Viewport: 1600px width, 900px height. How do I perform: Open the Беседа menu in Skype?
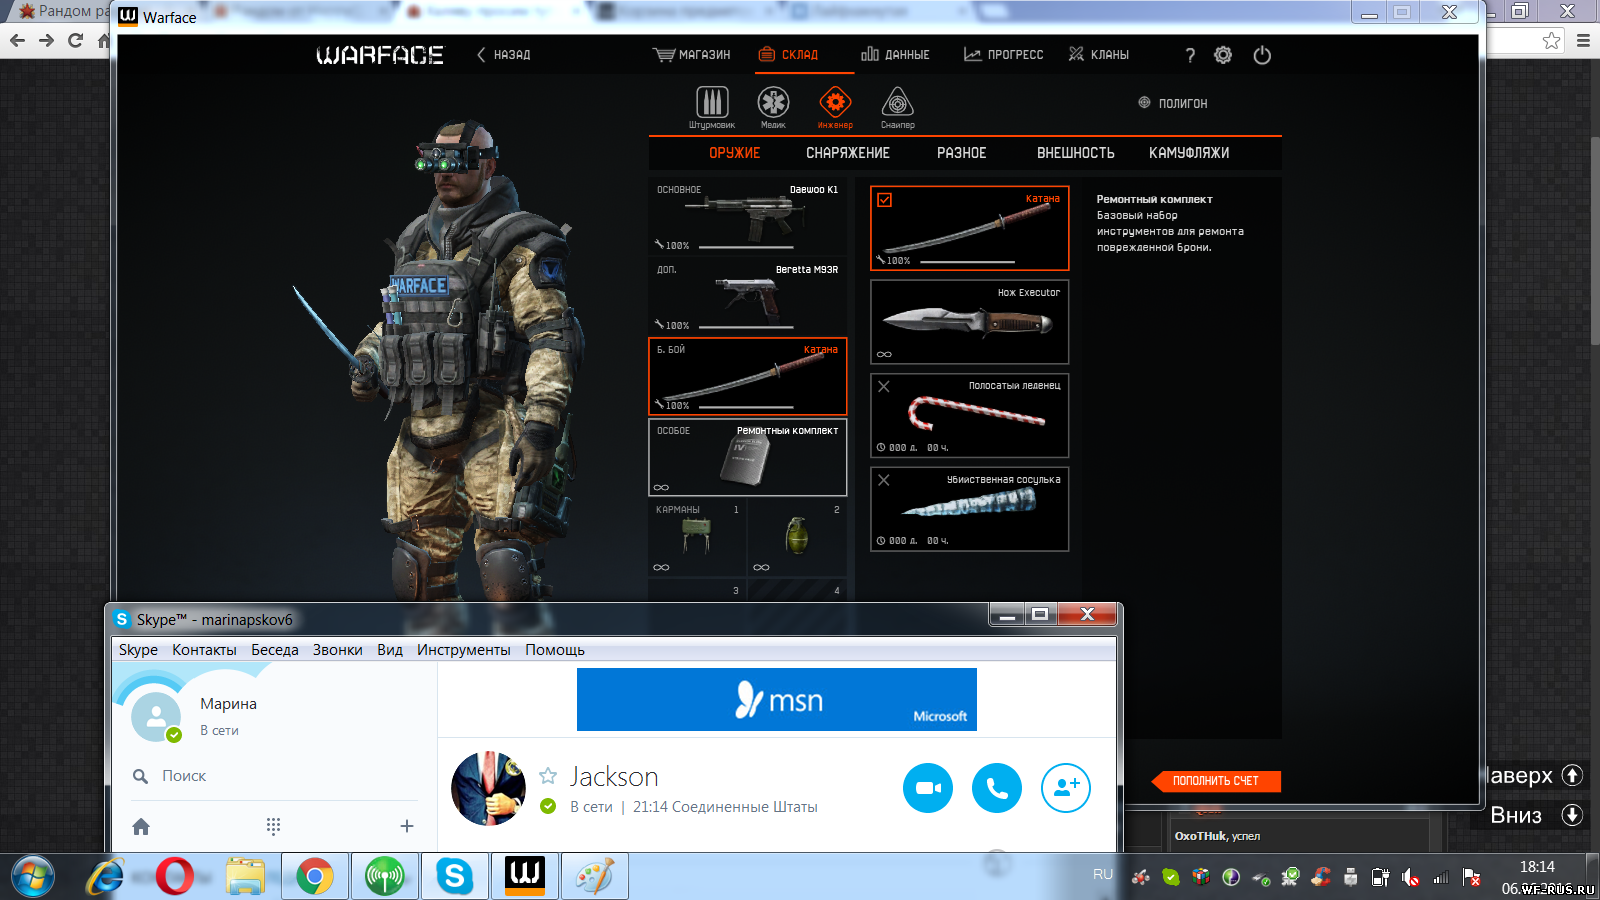275,650
